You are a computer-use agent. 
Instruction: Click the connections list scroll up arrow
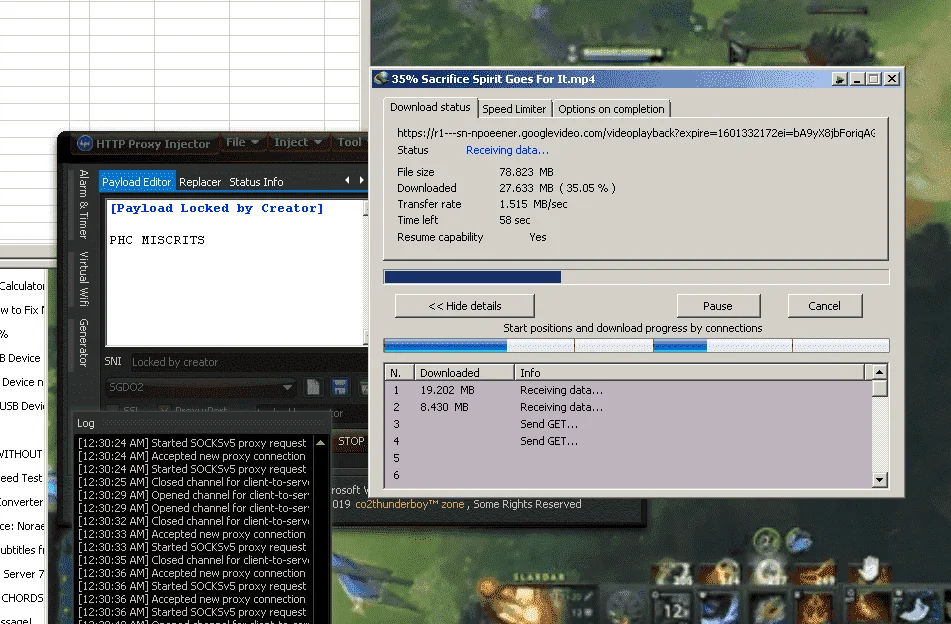879,372
